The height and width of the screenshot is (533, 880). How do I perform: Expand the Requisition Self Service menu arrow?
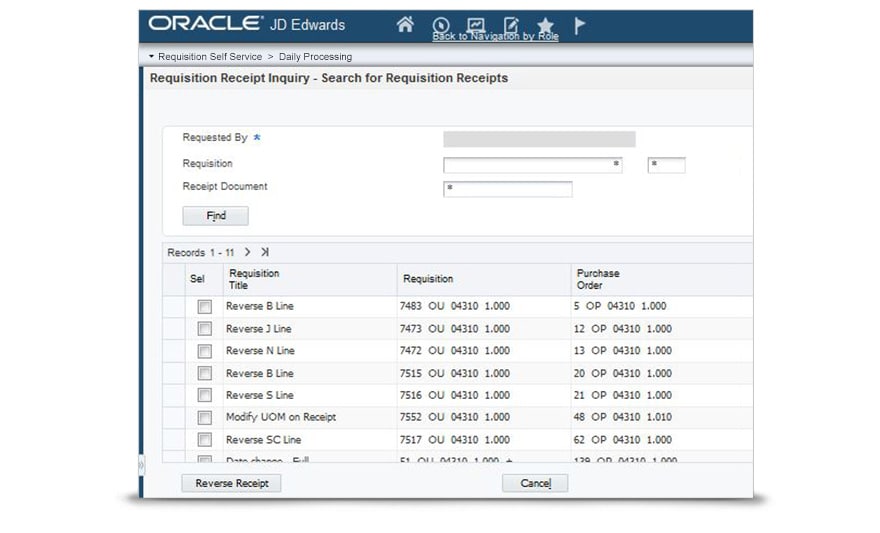(151, 57)
